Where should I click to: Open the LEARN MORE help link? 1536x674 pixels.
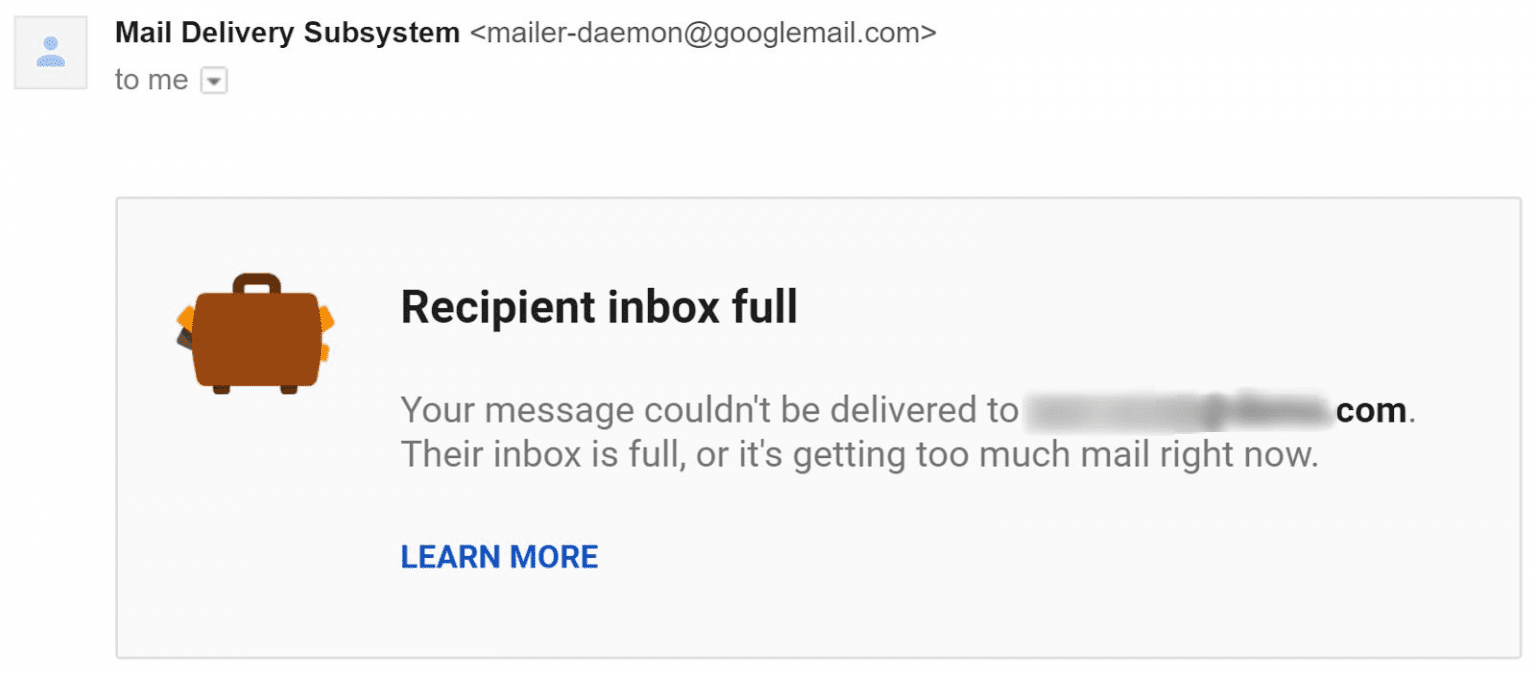(x=499, y=556)
